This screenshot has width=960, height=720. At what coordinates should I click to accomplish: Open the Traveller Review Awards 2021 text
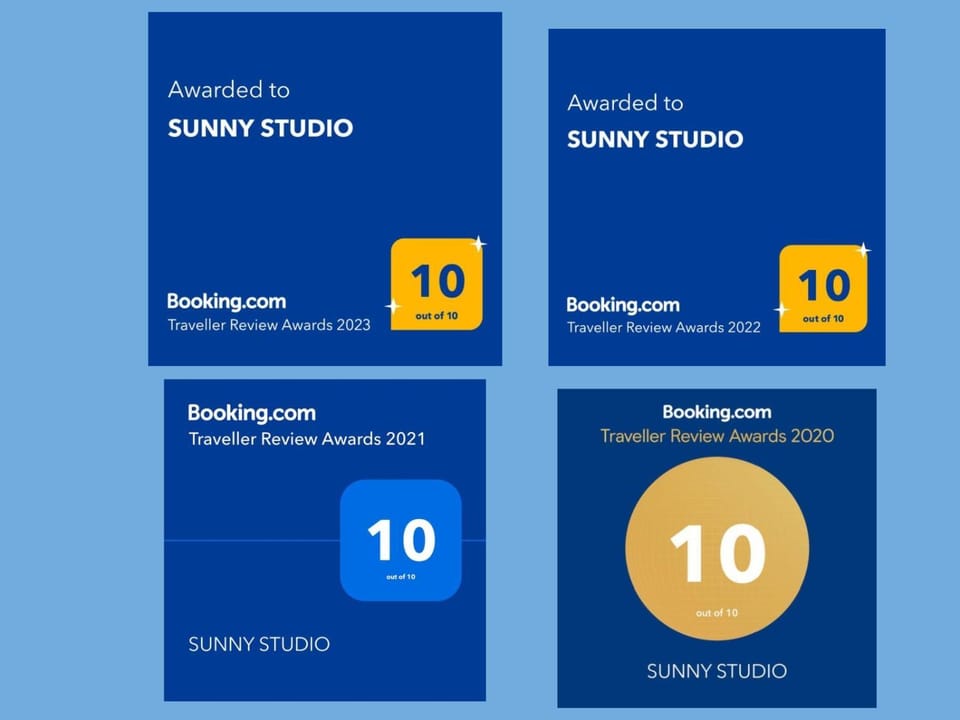click(x=307, y=438)
